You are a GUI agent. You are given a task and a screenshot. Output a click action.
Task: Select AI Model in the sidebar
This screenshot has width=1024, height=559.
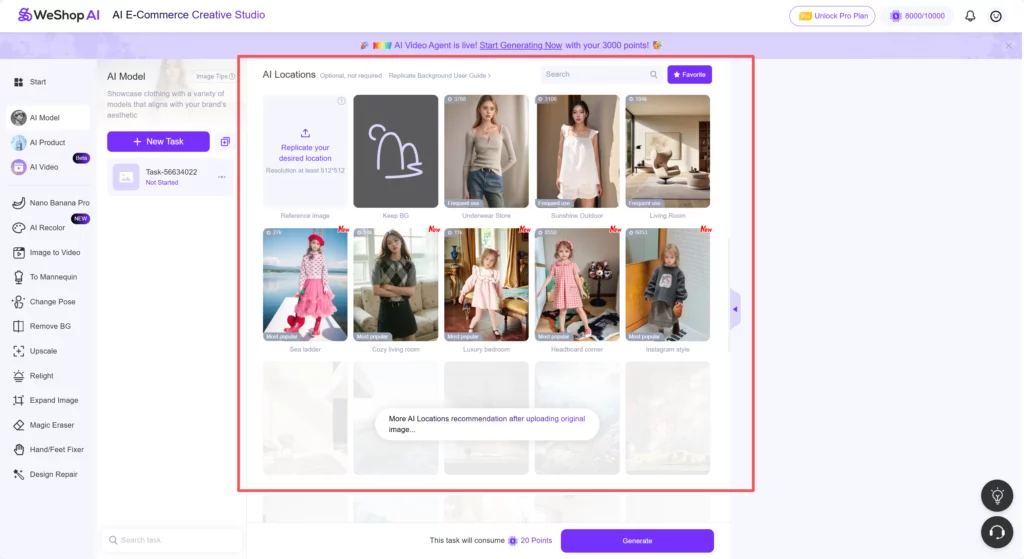pyautogui.click(x=48, y=118)
